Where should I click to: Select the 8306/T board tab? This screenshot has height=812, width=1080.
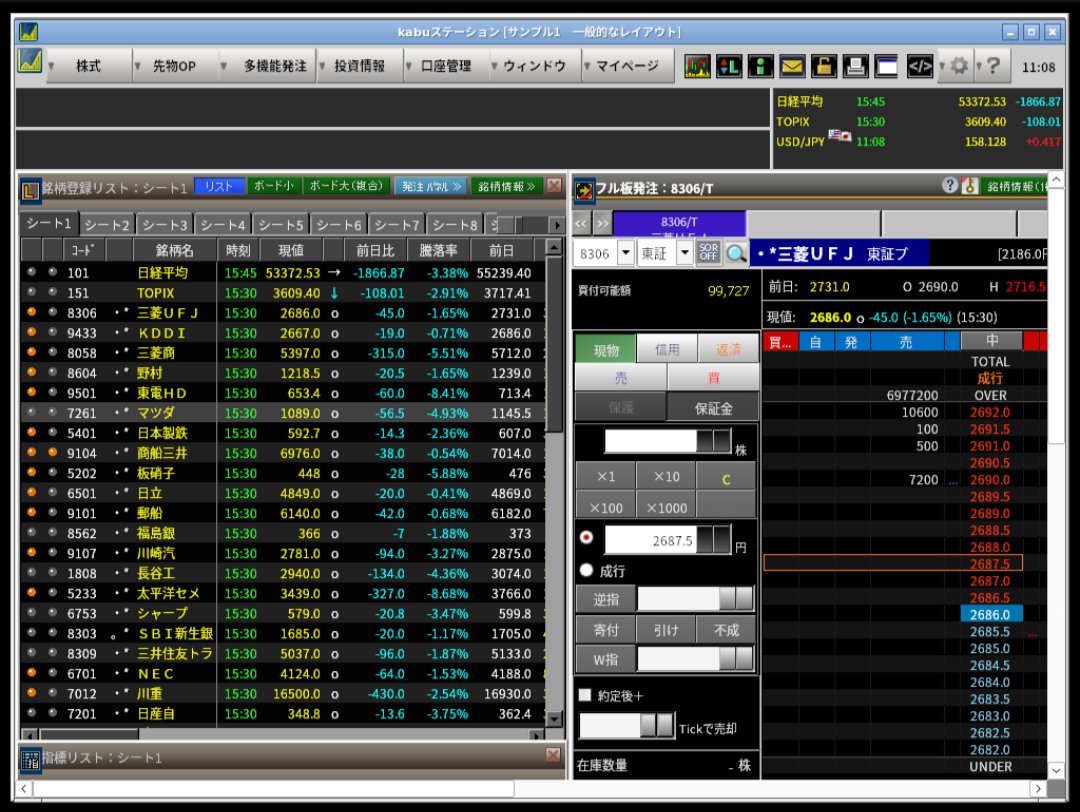pyautogui.click(x=679, y=222)
